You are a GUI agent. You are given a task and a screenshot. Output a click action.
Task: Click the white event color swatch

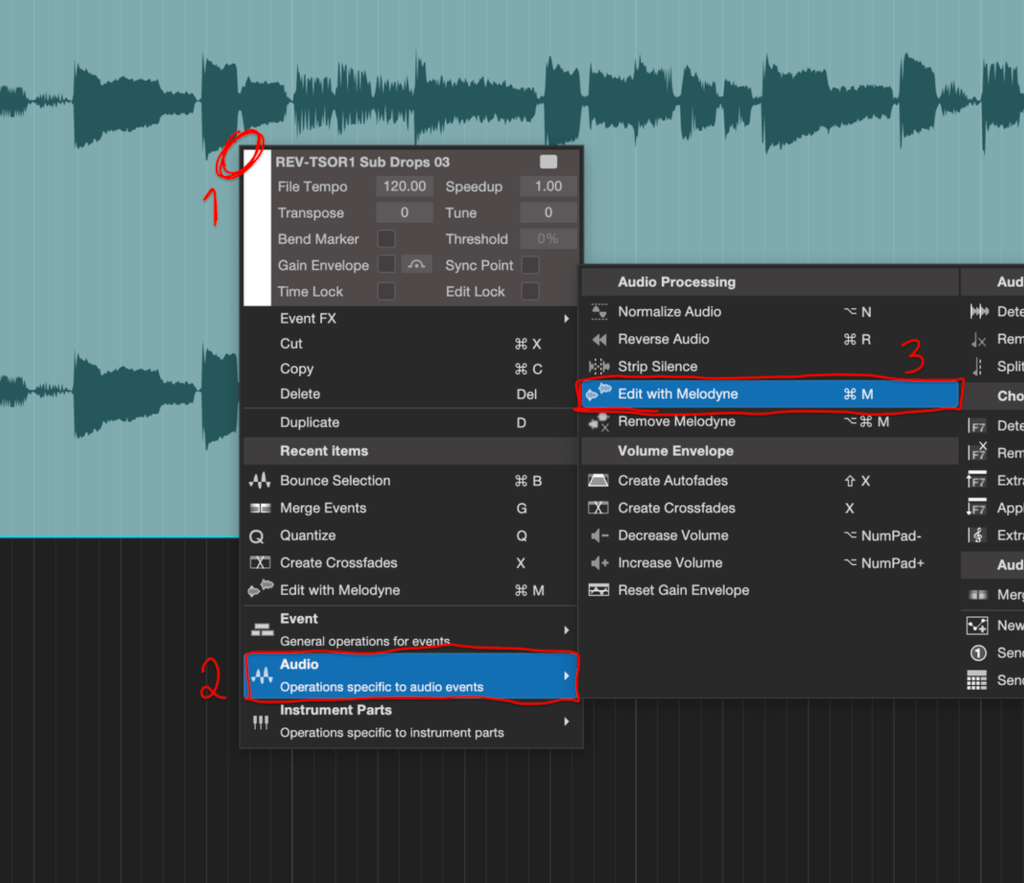click(x=257, y=228)
